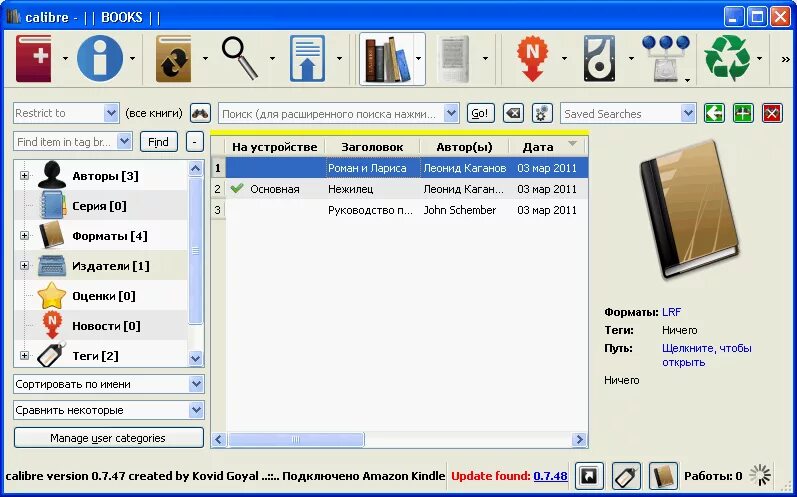Click the Find button
The image size is (797, 497).
click(159, 142)
